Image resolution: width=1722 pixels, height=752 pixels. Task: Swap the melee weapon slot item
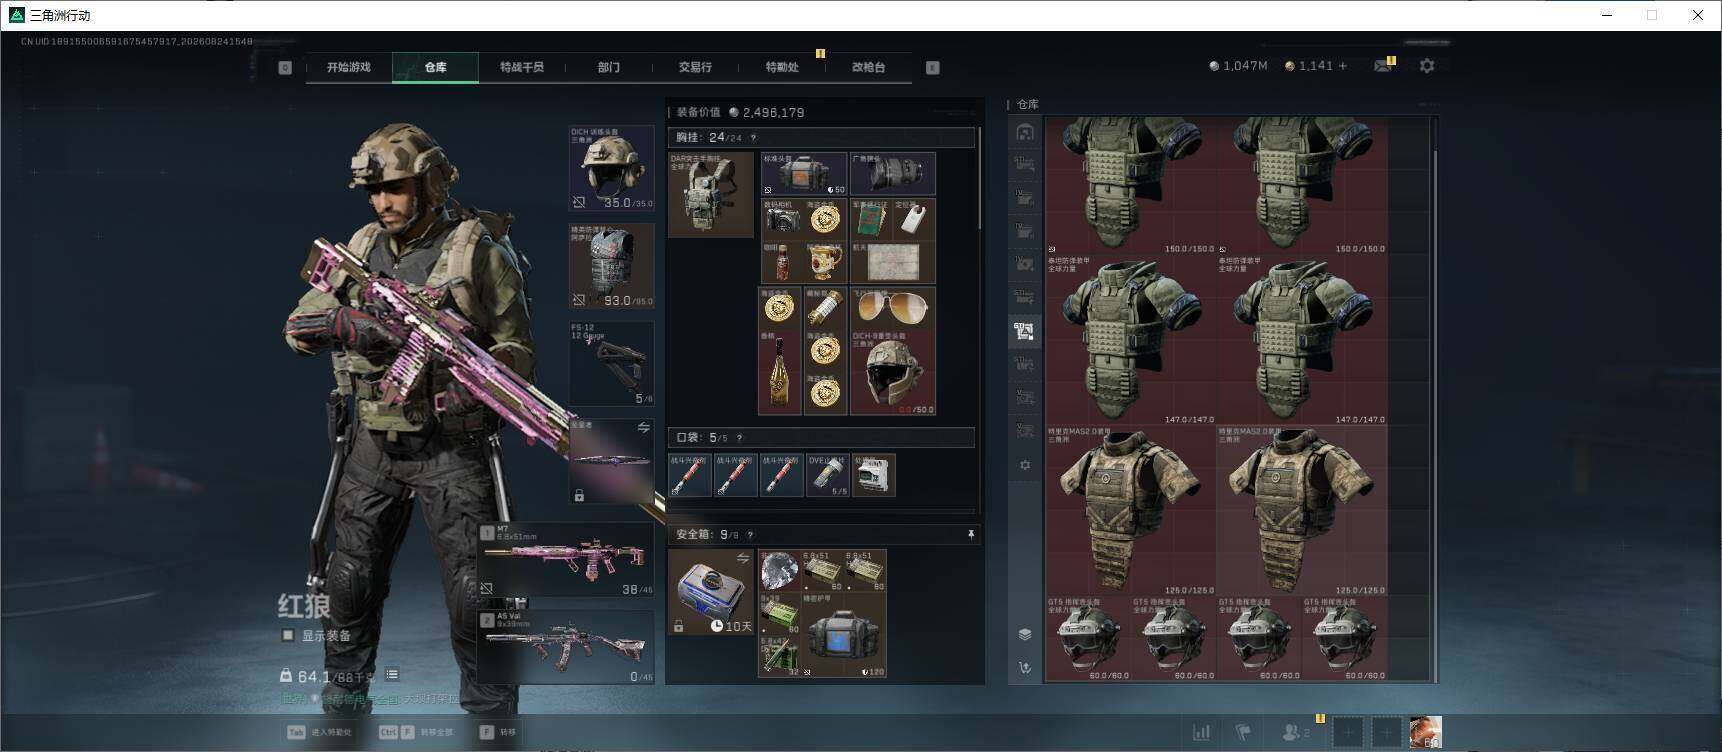(x=644, y=428)
